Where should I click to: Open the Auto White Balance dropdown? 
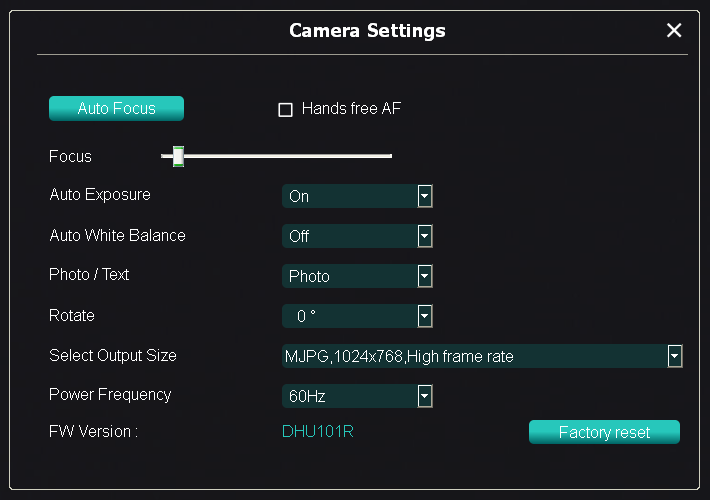357,236
